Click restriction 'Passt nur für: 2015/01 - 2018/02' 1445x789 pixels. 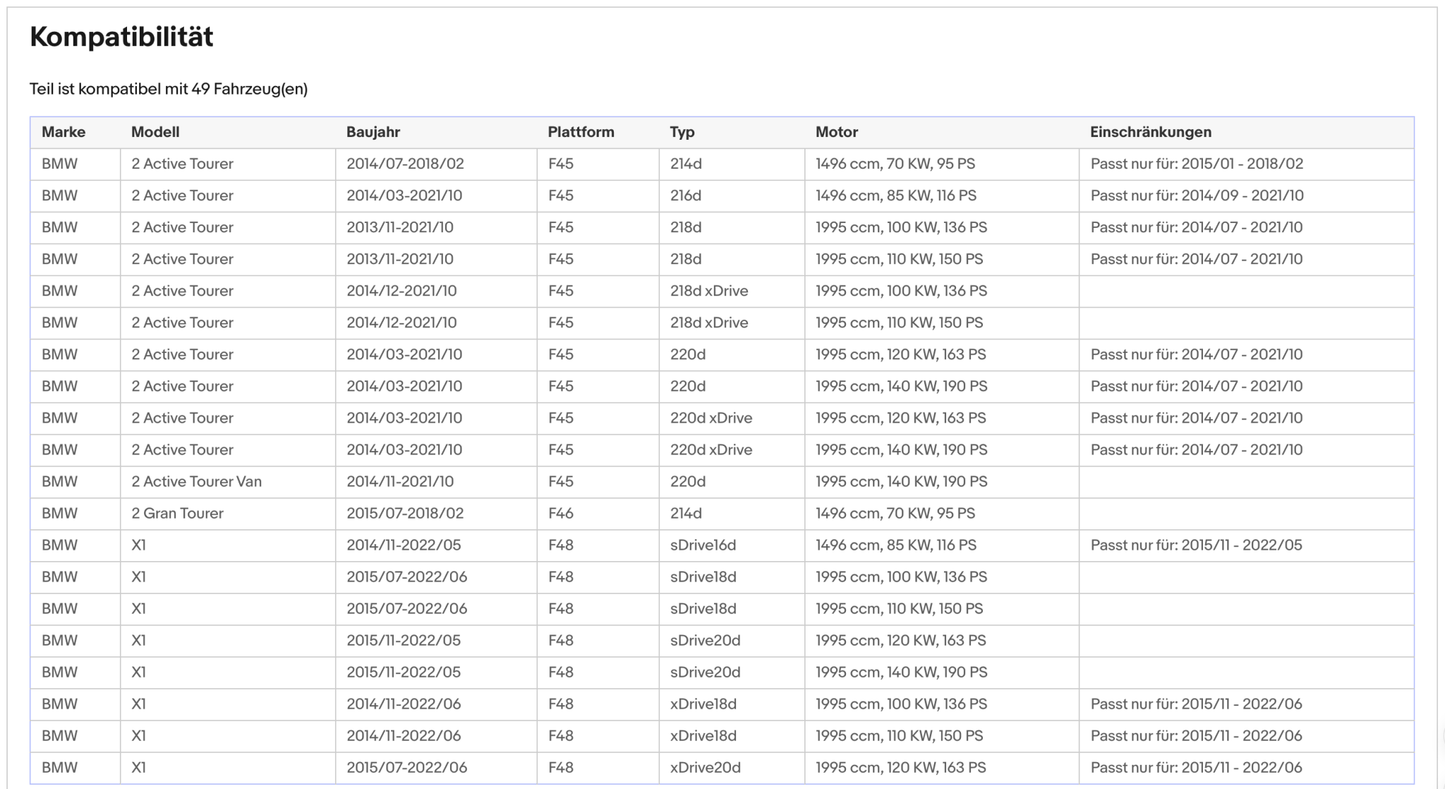point(1197,164)
